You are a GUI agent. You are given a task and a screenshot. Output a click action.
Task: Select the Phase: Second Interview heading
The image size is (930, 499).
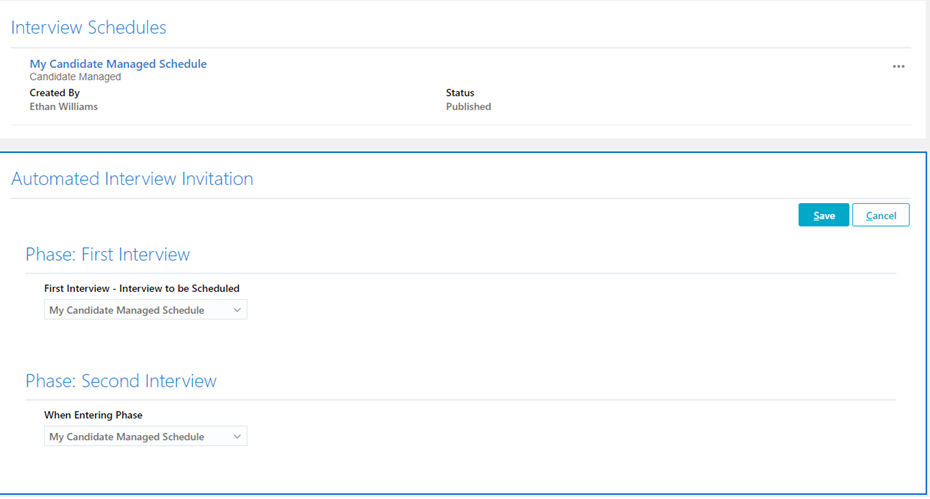(x=120, y=381)
